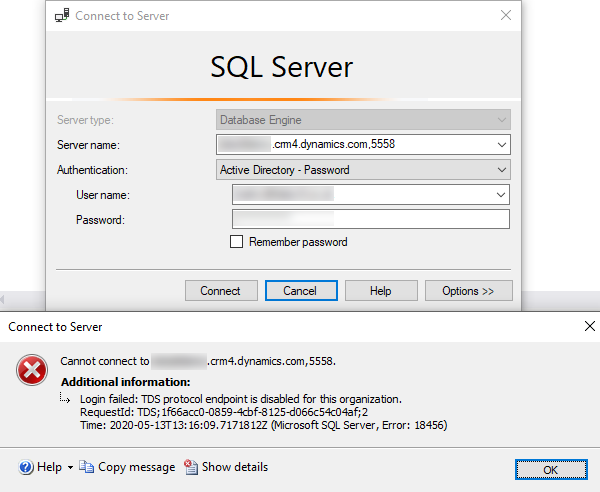
Task: Expand the Server name dropdown arrow
Action: pyautogui.click(x=501, y=145)
